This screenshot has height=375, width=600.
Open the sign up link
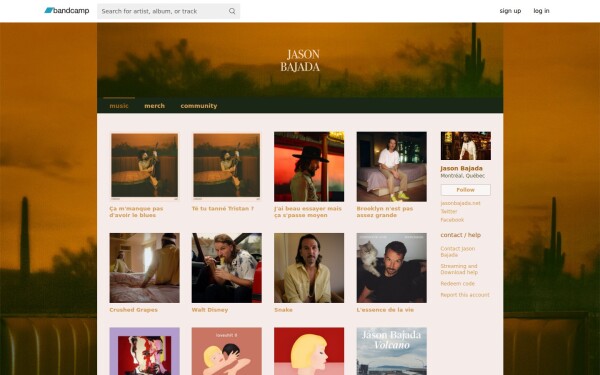click(510, 11)
